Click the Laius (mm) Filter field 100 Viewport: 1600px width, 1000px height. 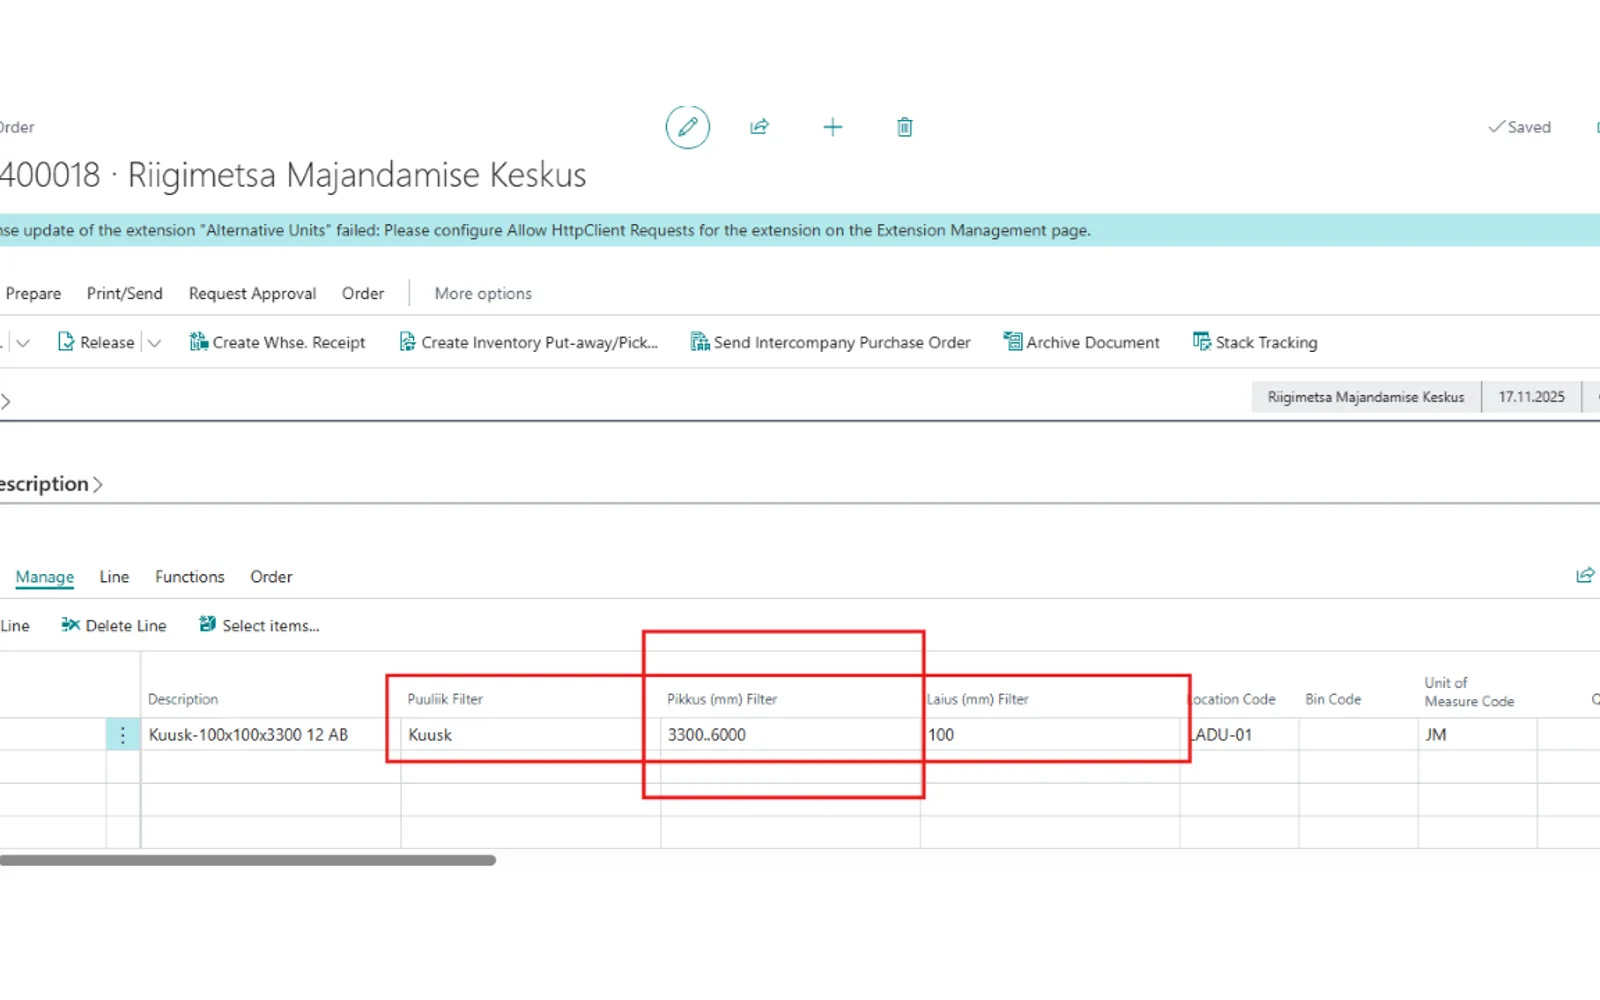tap(1050, 735)
